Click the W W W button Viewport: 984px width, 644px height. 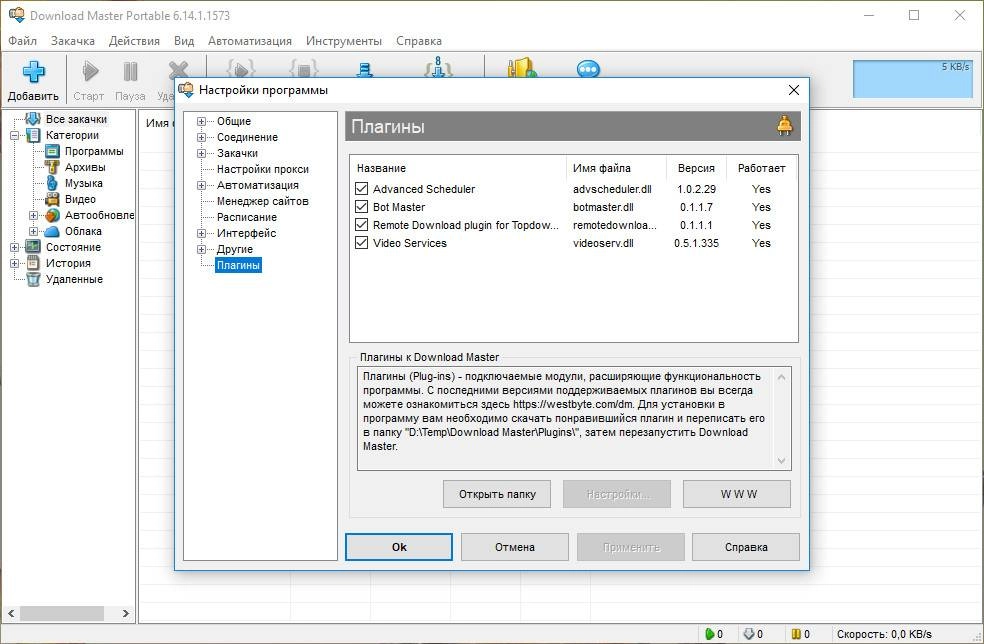click(x=737, y=494)
